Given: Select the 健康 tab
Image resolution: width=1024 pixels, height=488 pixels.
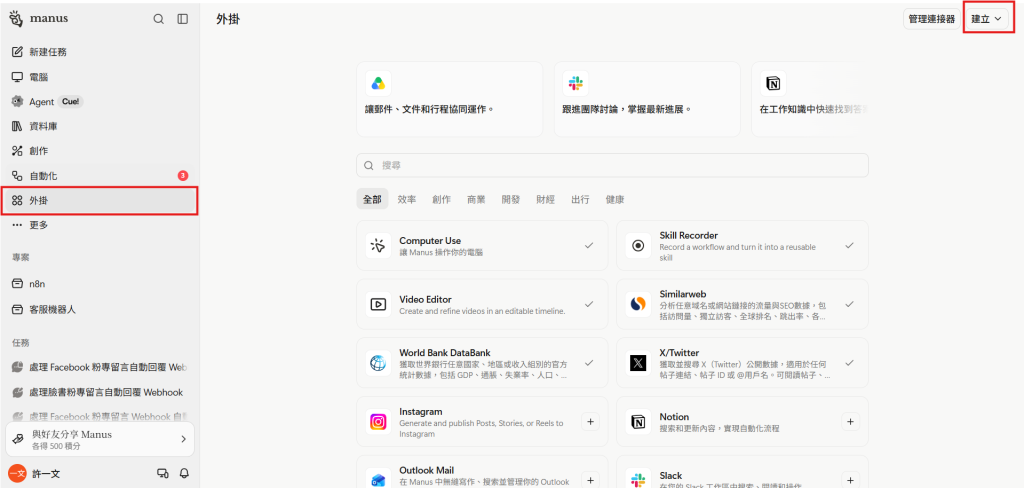Looking at the screenshot, I should 615,199.
